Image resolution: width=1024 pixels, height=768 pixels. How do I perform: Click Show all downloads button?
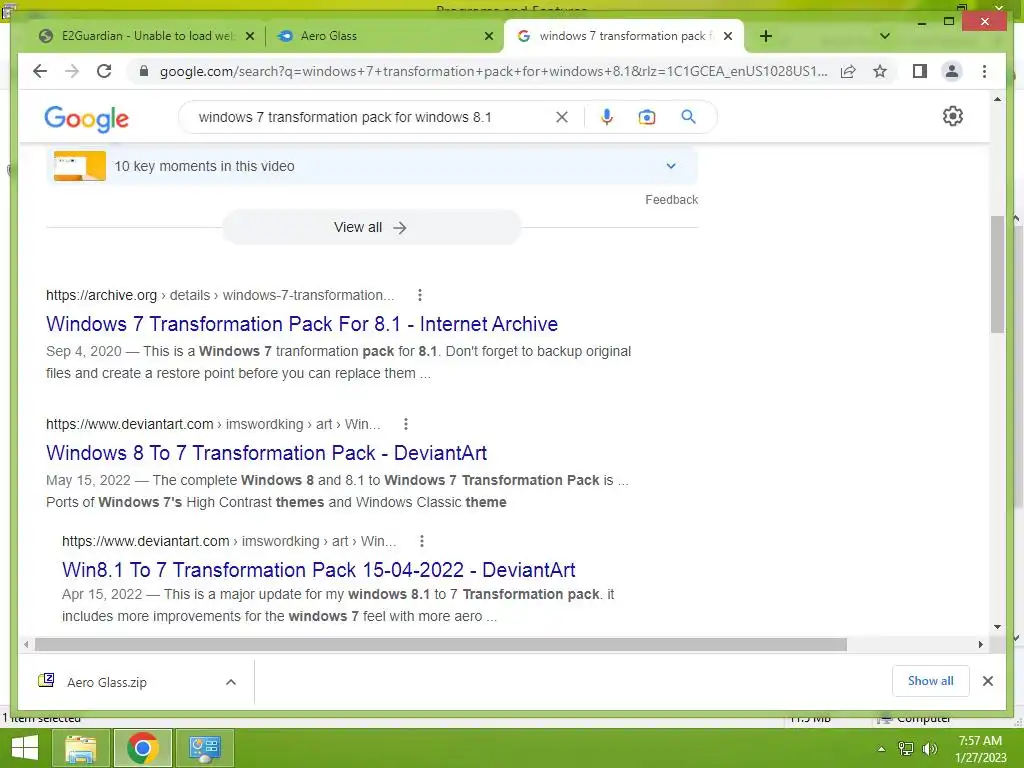(x=931, y=681)
